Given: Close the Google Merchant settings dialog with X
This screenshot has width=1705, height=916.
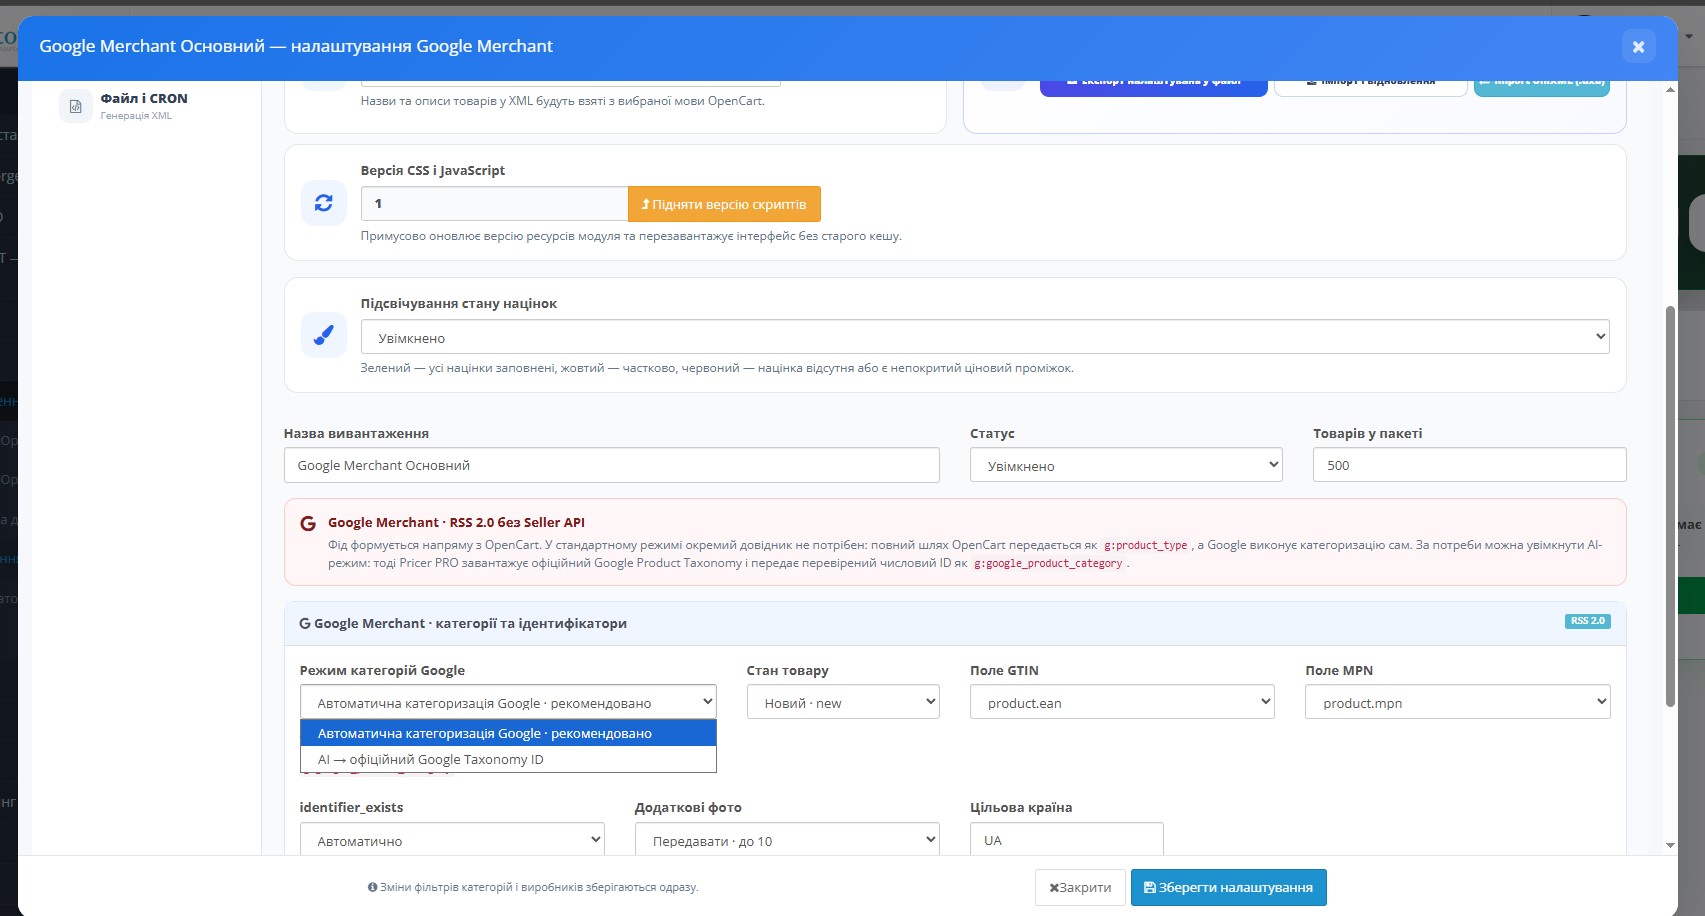Looking at the screenshot, I should coord(1638,46).
